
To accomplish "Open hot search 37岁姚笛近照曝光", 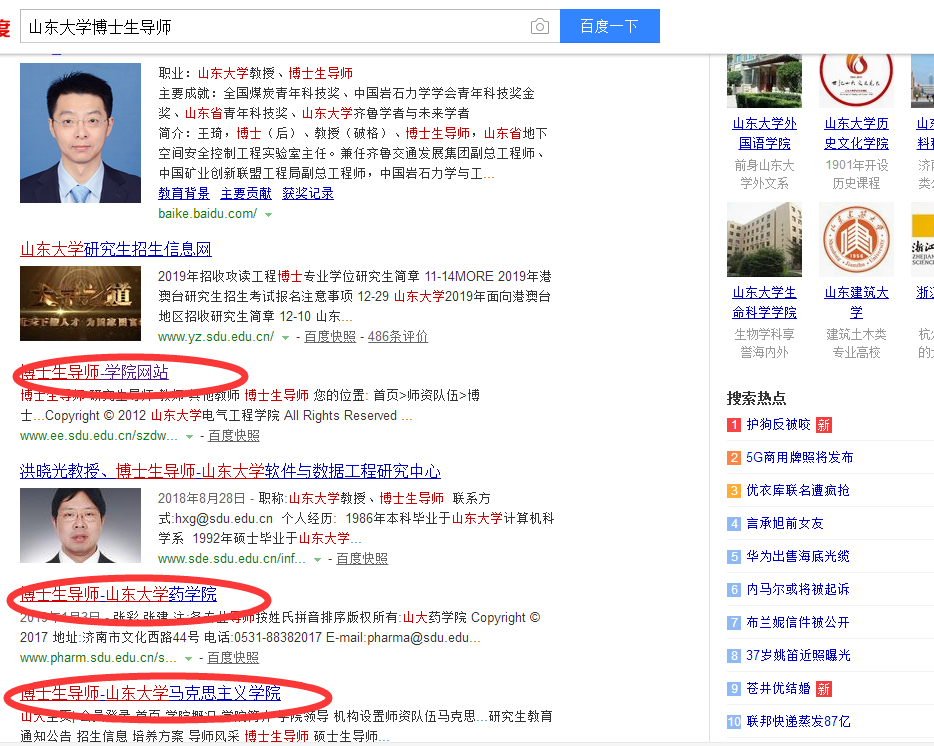I will pyautogui.click(x=798, y=655).
